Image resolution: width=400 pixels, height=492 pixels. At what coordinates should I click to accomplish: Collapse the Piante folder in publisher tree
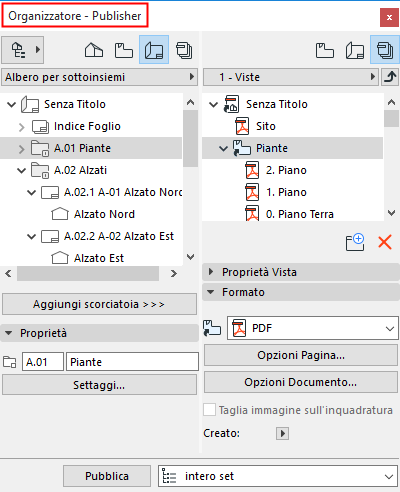coord(223,148)
